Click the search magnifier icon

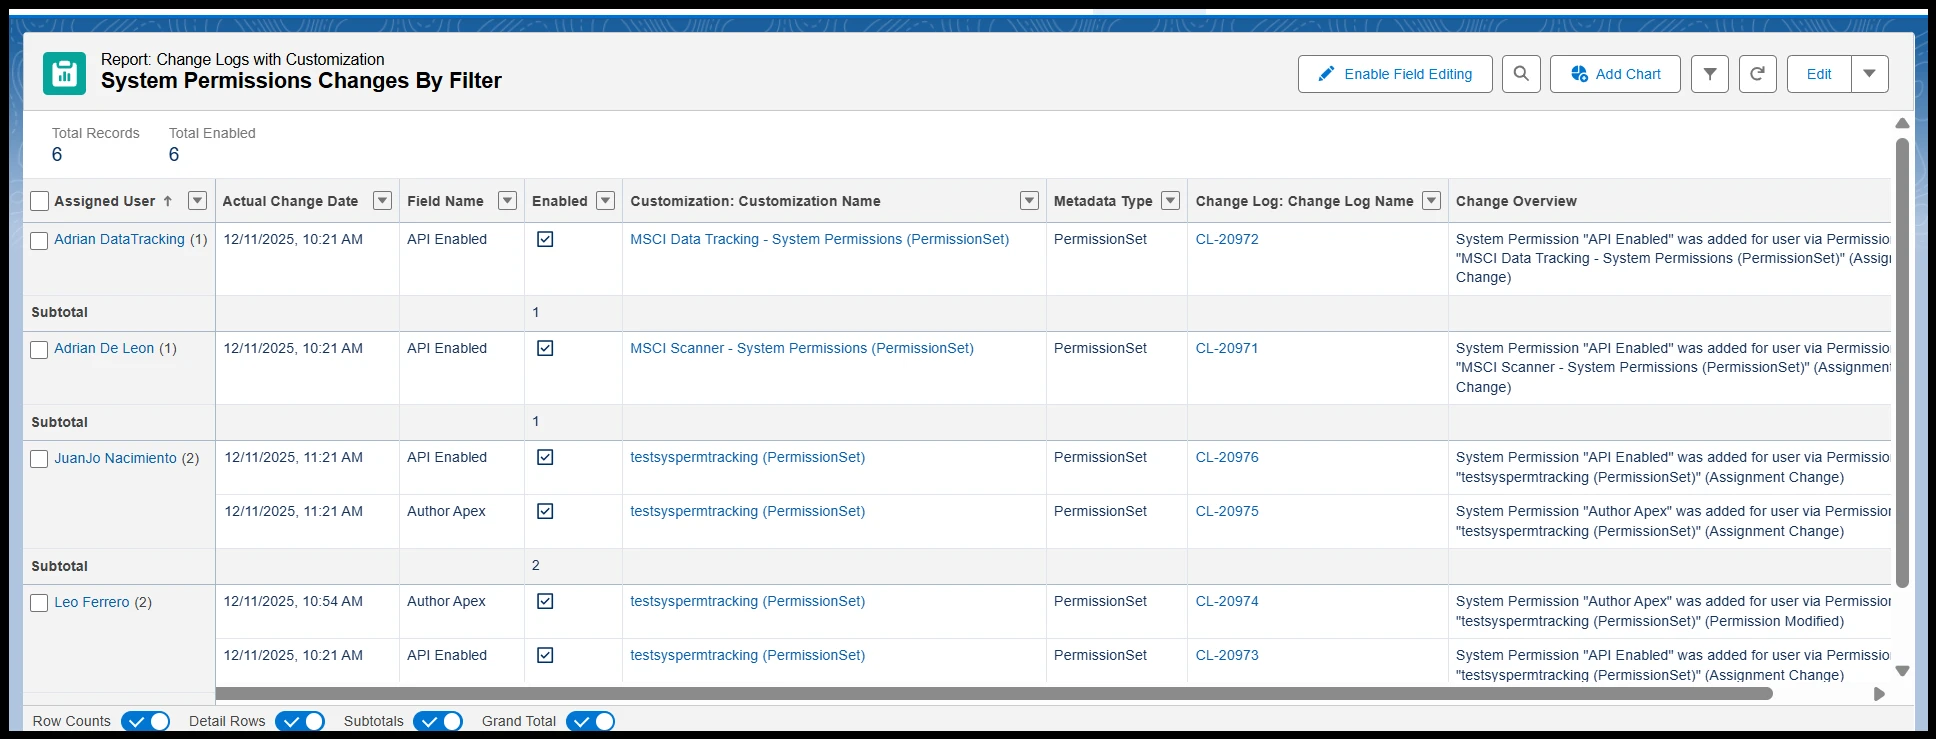click(1521, 74)
